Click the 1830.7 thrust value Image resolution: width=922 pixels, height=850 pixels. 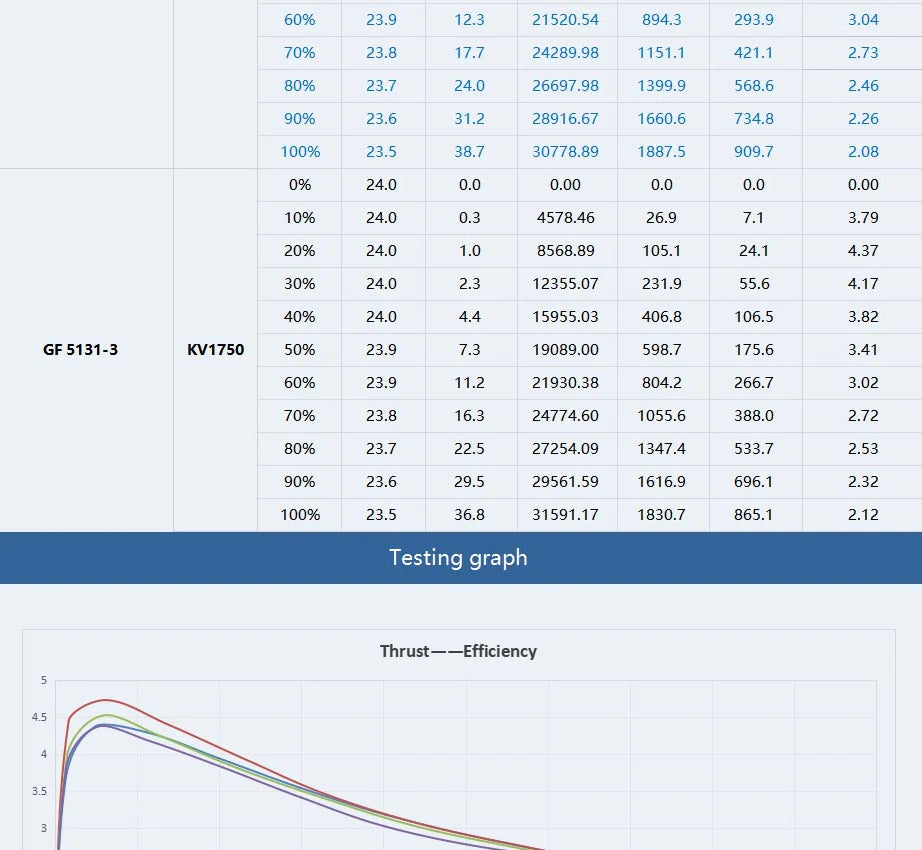(x=661, y=515)
